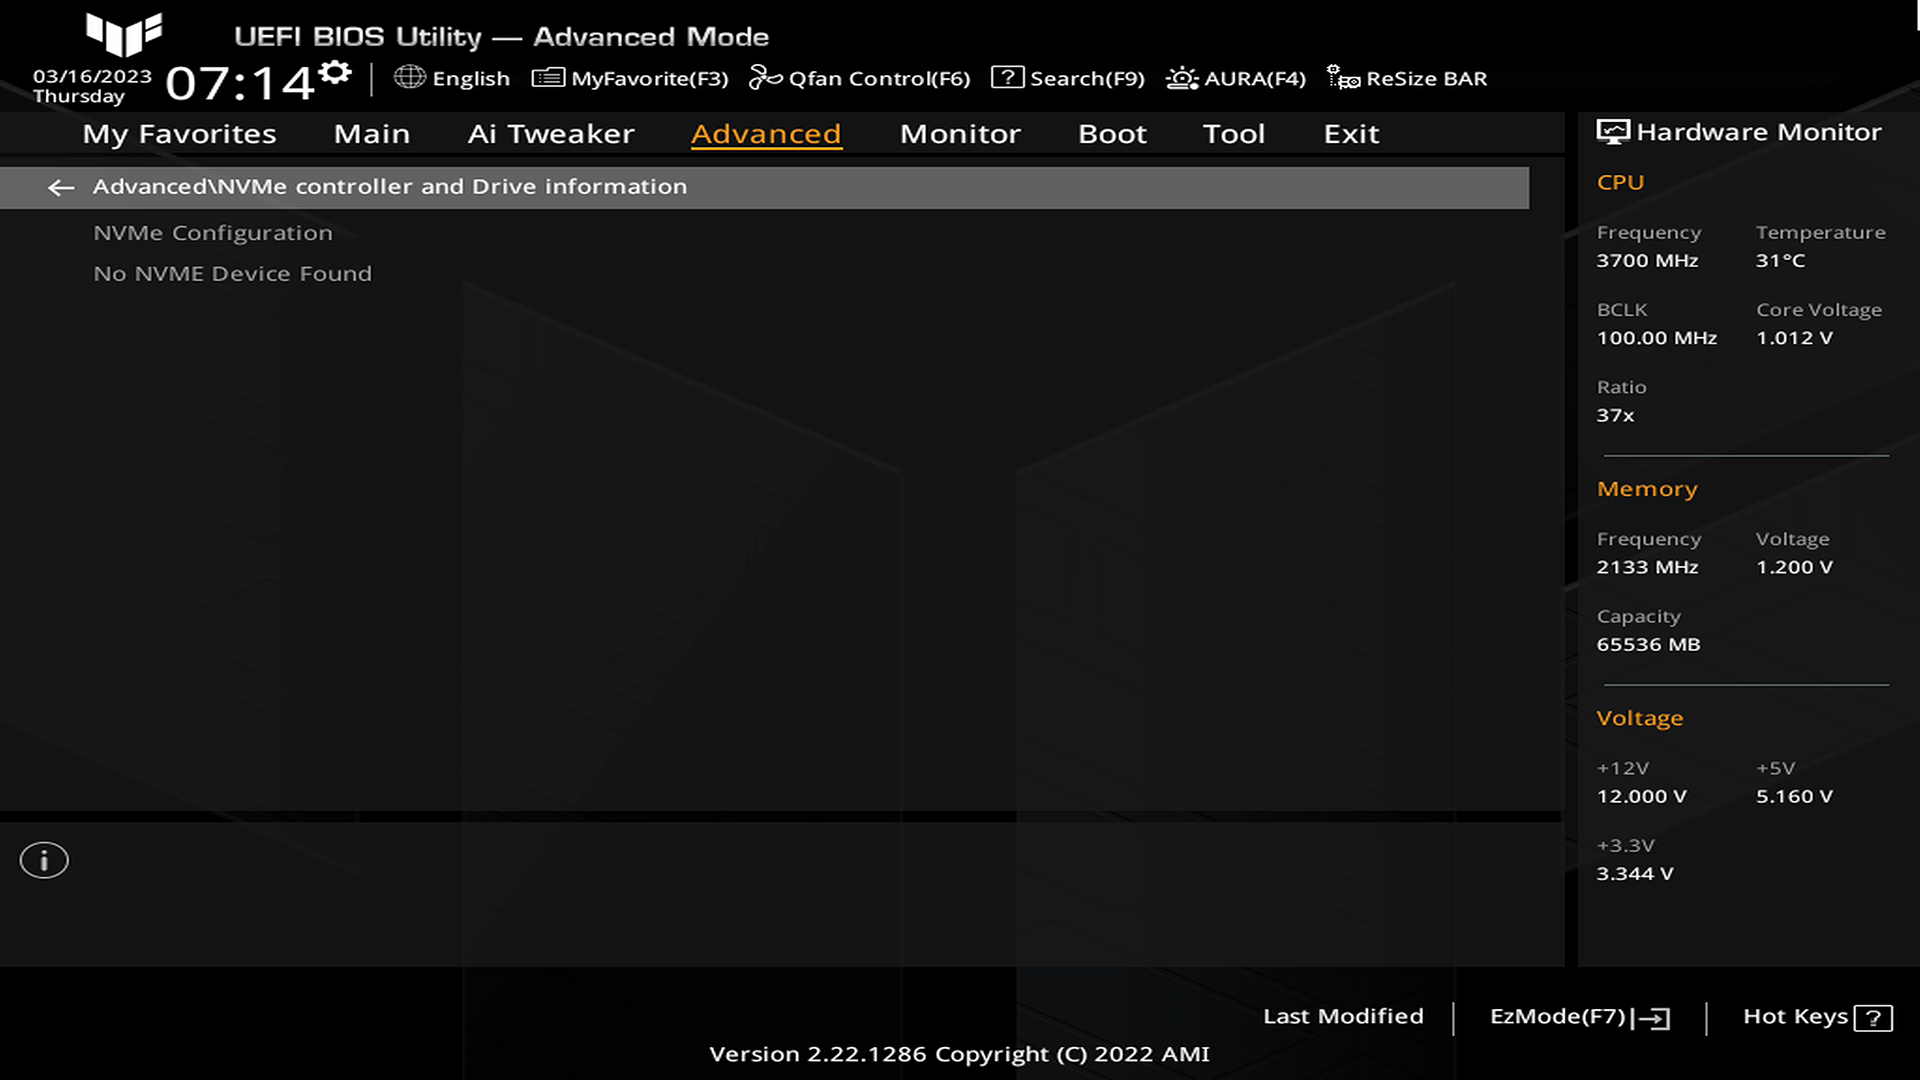Select the English language option
Image resolution: width=1920 pixels, height=1080 pixels.
click(471, 79)
